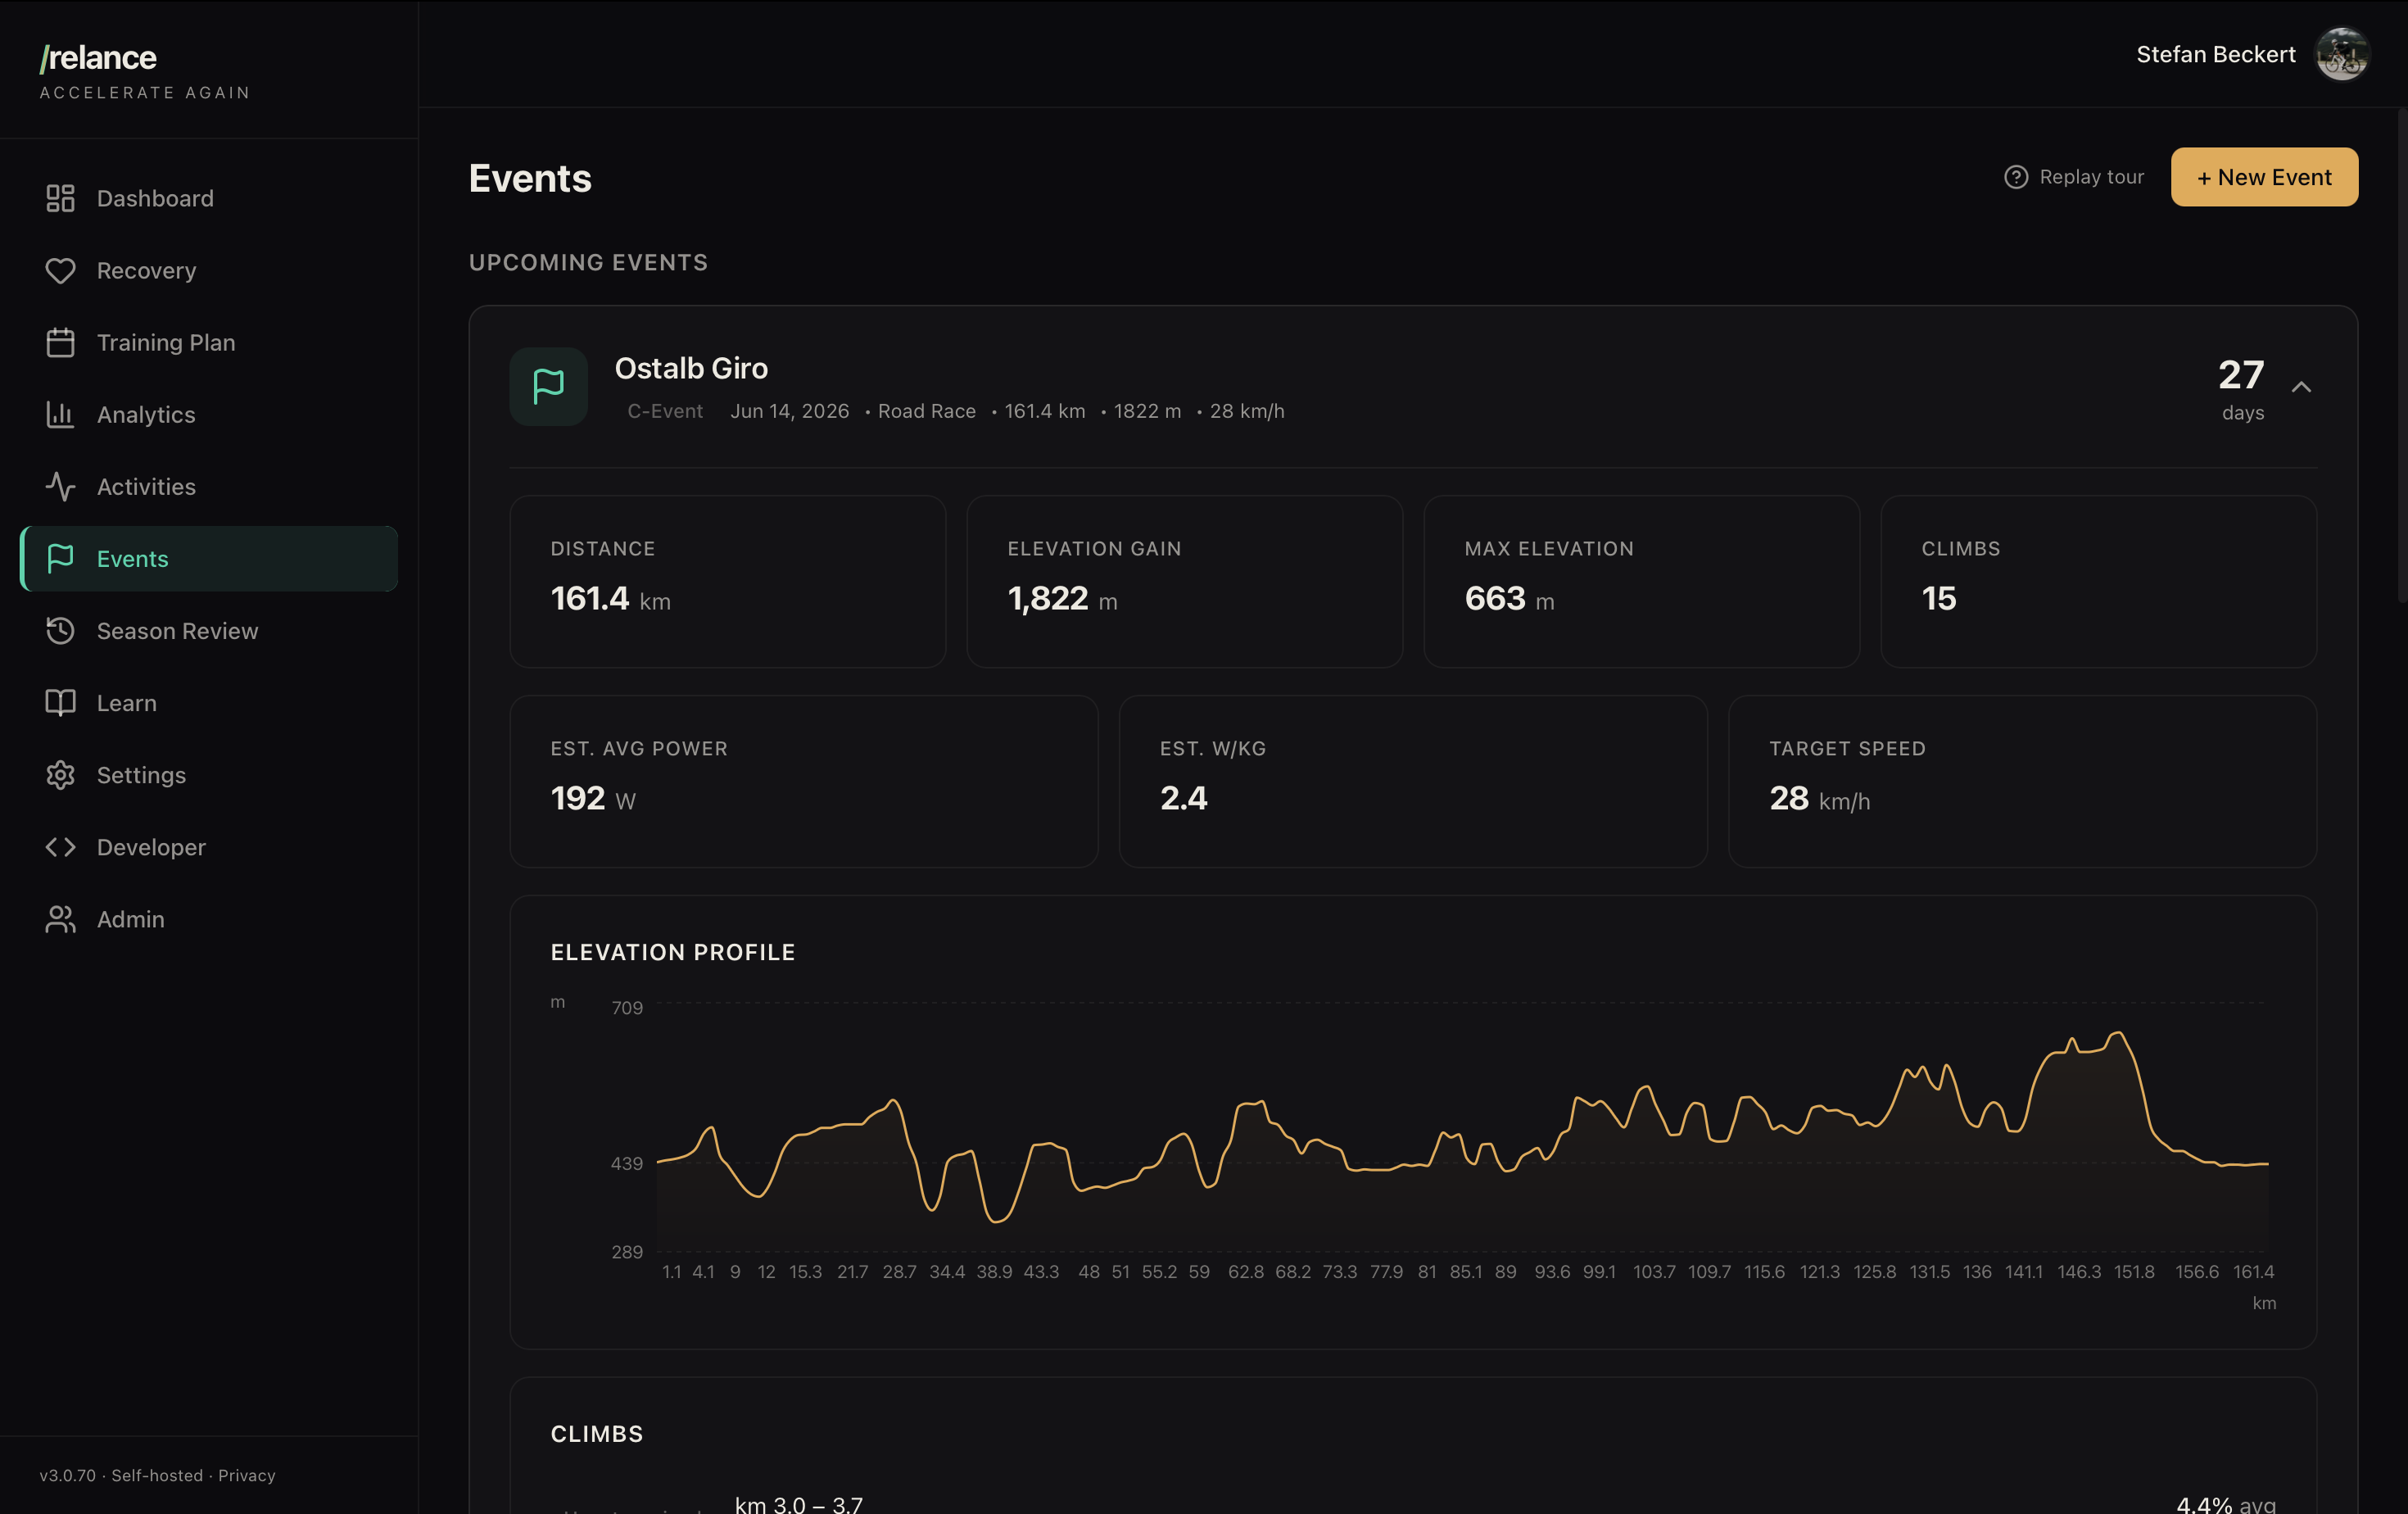The height and width of the screenshot is (1514, 2408).
Task: Click the 81 km x-axis tick
Action: point(1427,1271)
